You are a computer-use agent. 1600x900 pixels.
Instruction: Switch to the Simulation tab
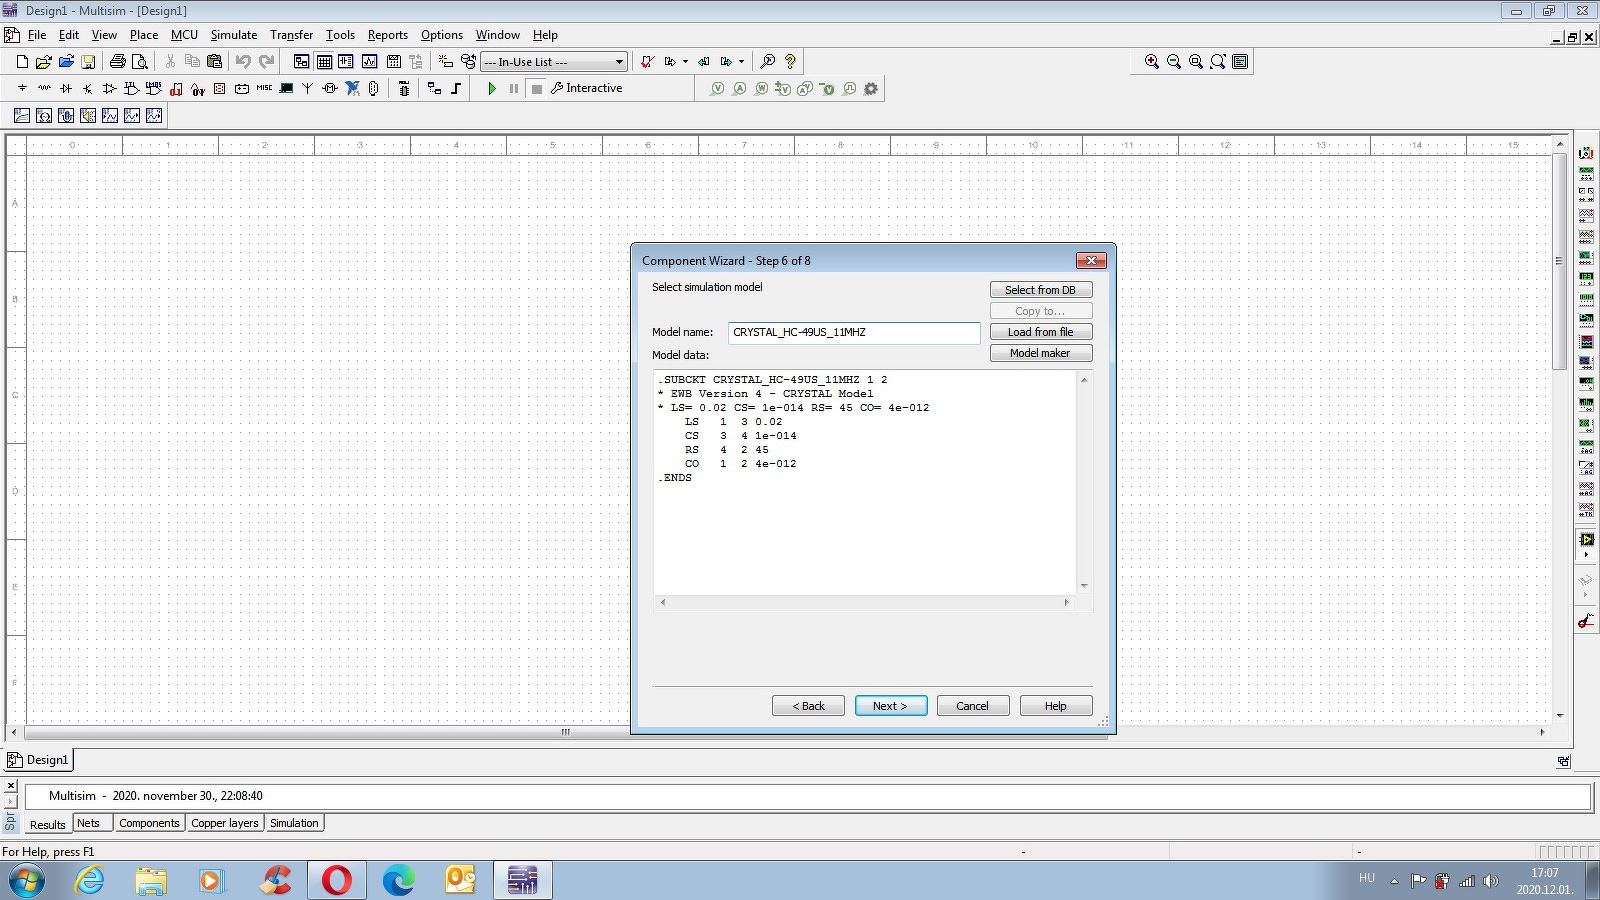click(x=294, y=824)
